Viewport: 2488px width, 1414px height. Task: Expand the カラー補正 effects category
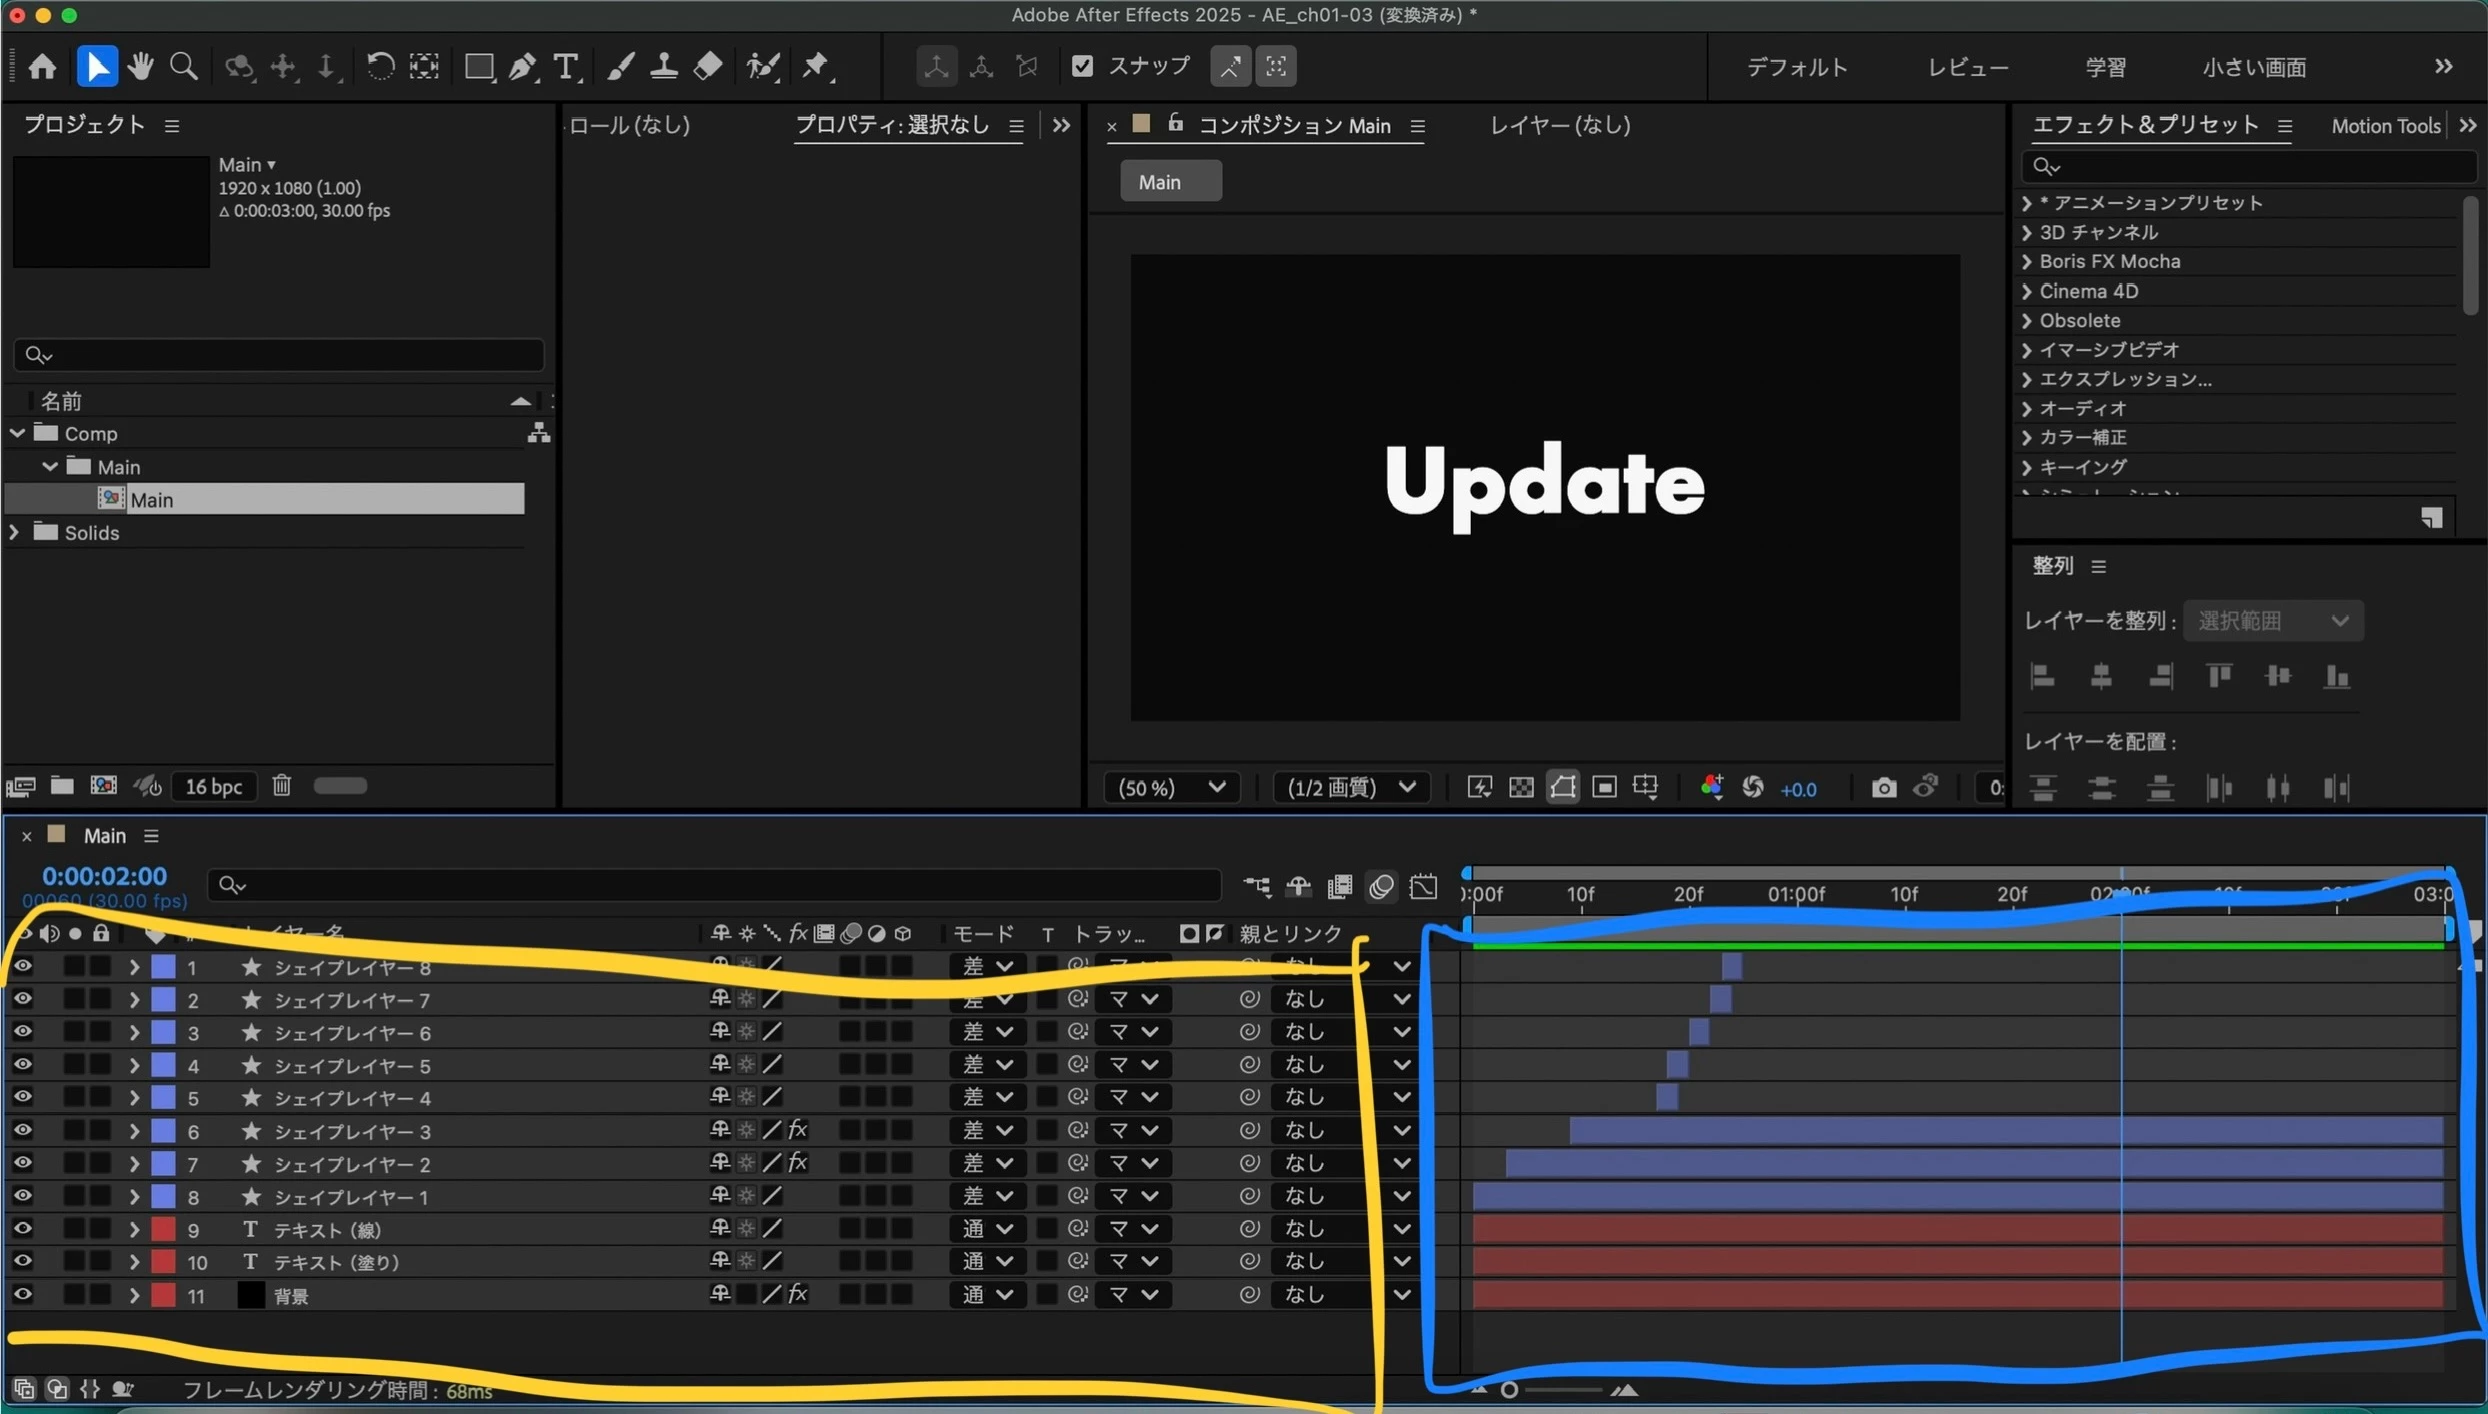point(2027,438)
